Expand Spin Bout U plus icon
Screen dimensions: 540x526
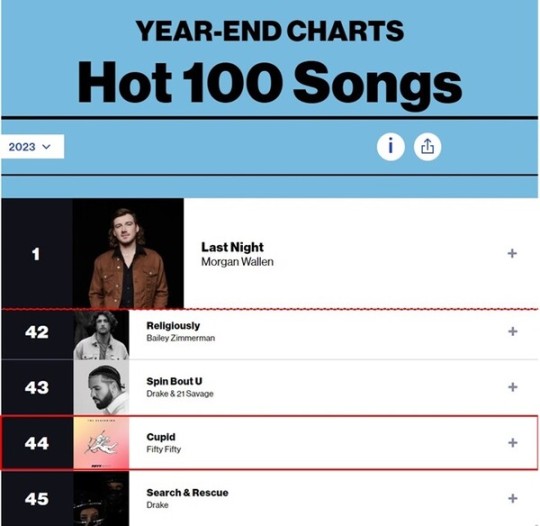512,387
